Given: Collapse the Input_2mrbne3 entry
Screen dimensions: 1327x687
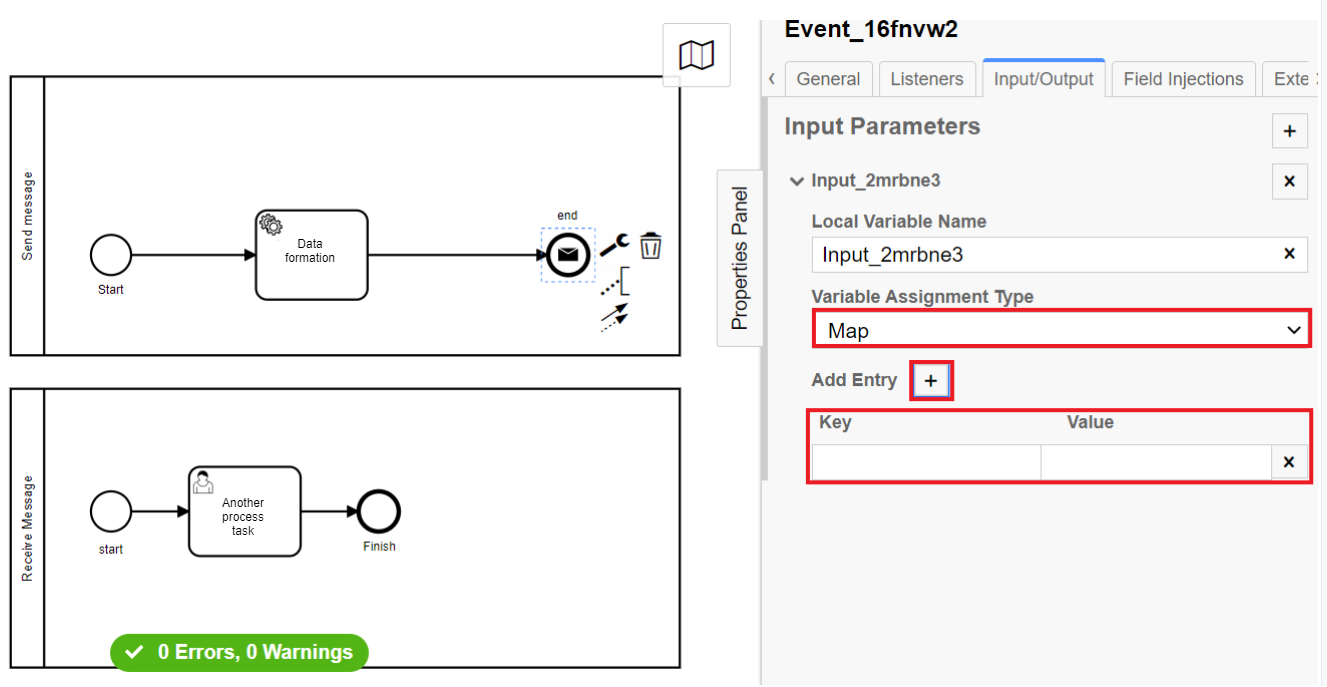Looking at the screenshot, I should [797, 181].
